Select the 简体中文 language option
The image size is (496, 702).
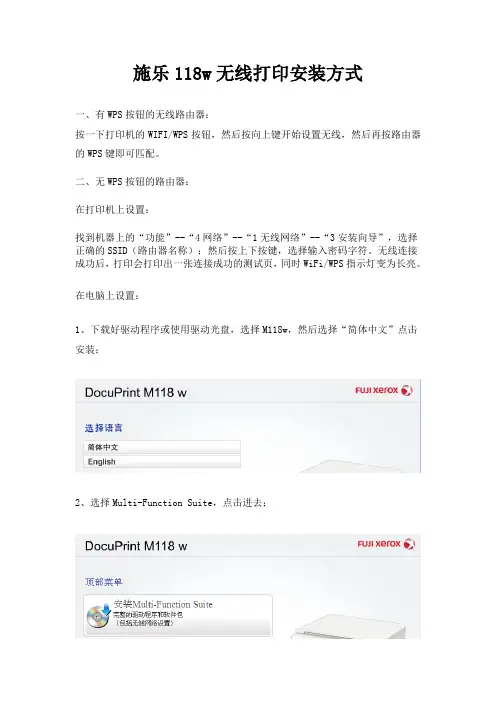(162, 447)
